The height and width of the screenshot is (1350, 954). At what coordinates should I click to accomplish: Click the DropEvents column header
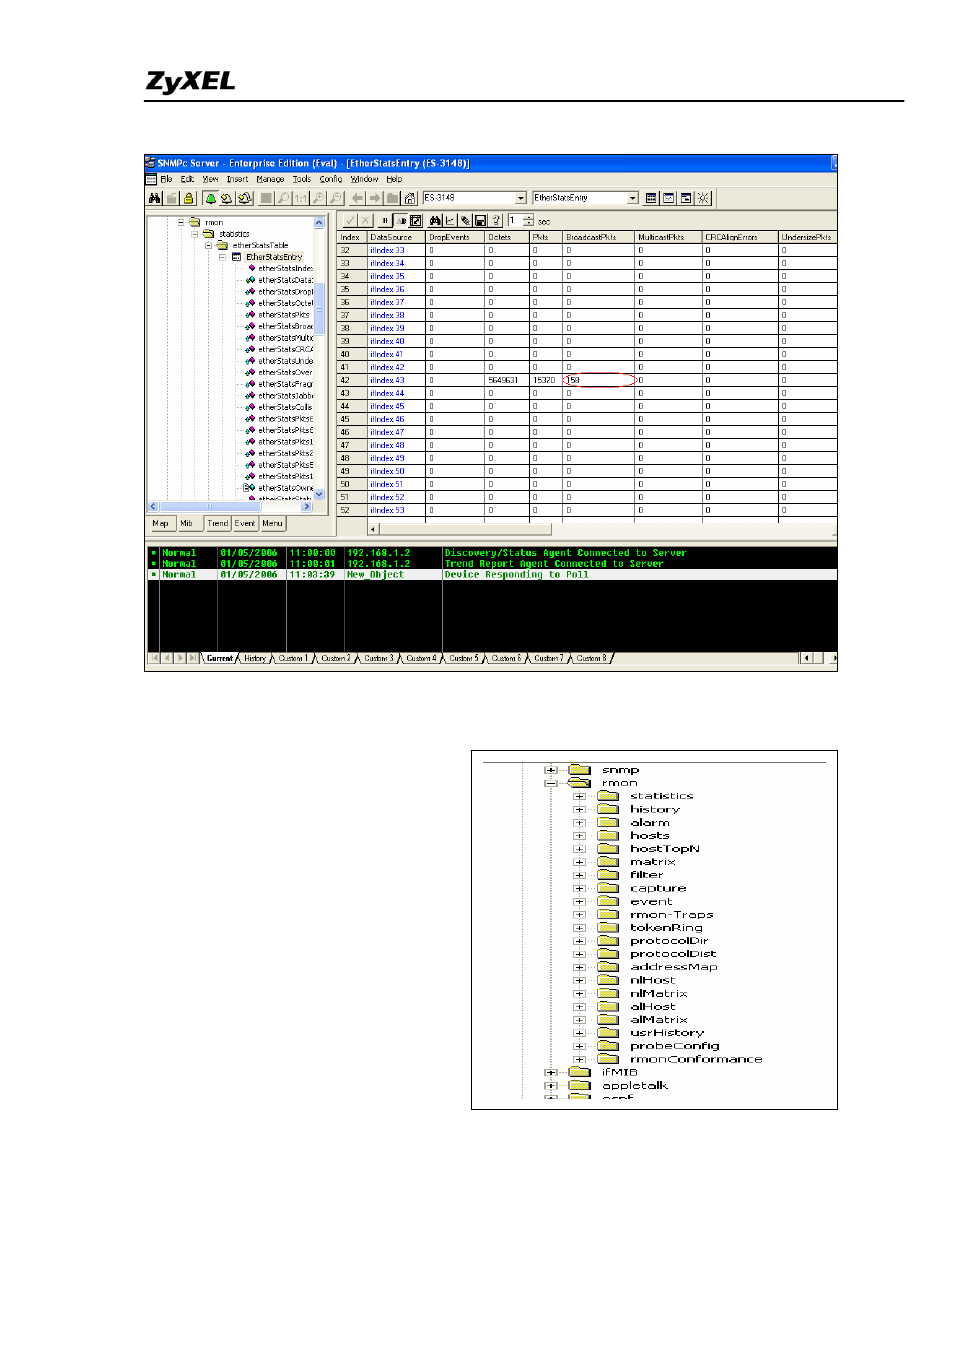pos(455,237)
